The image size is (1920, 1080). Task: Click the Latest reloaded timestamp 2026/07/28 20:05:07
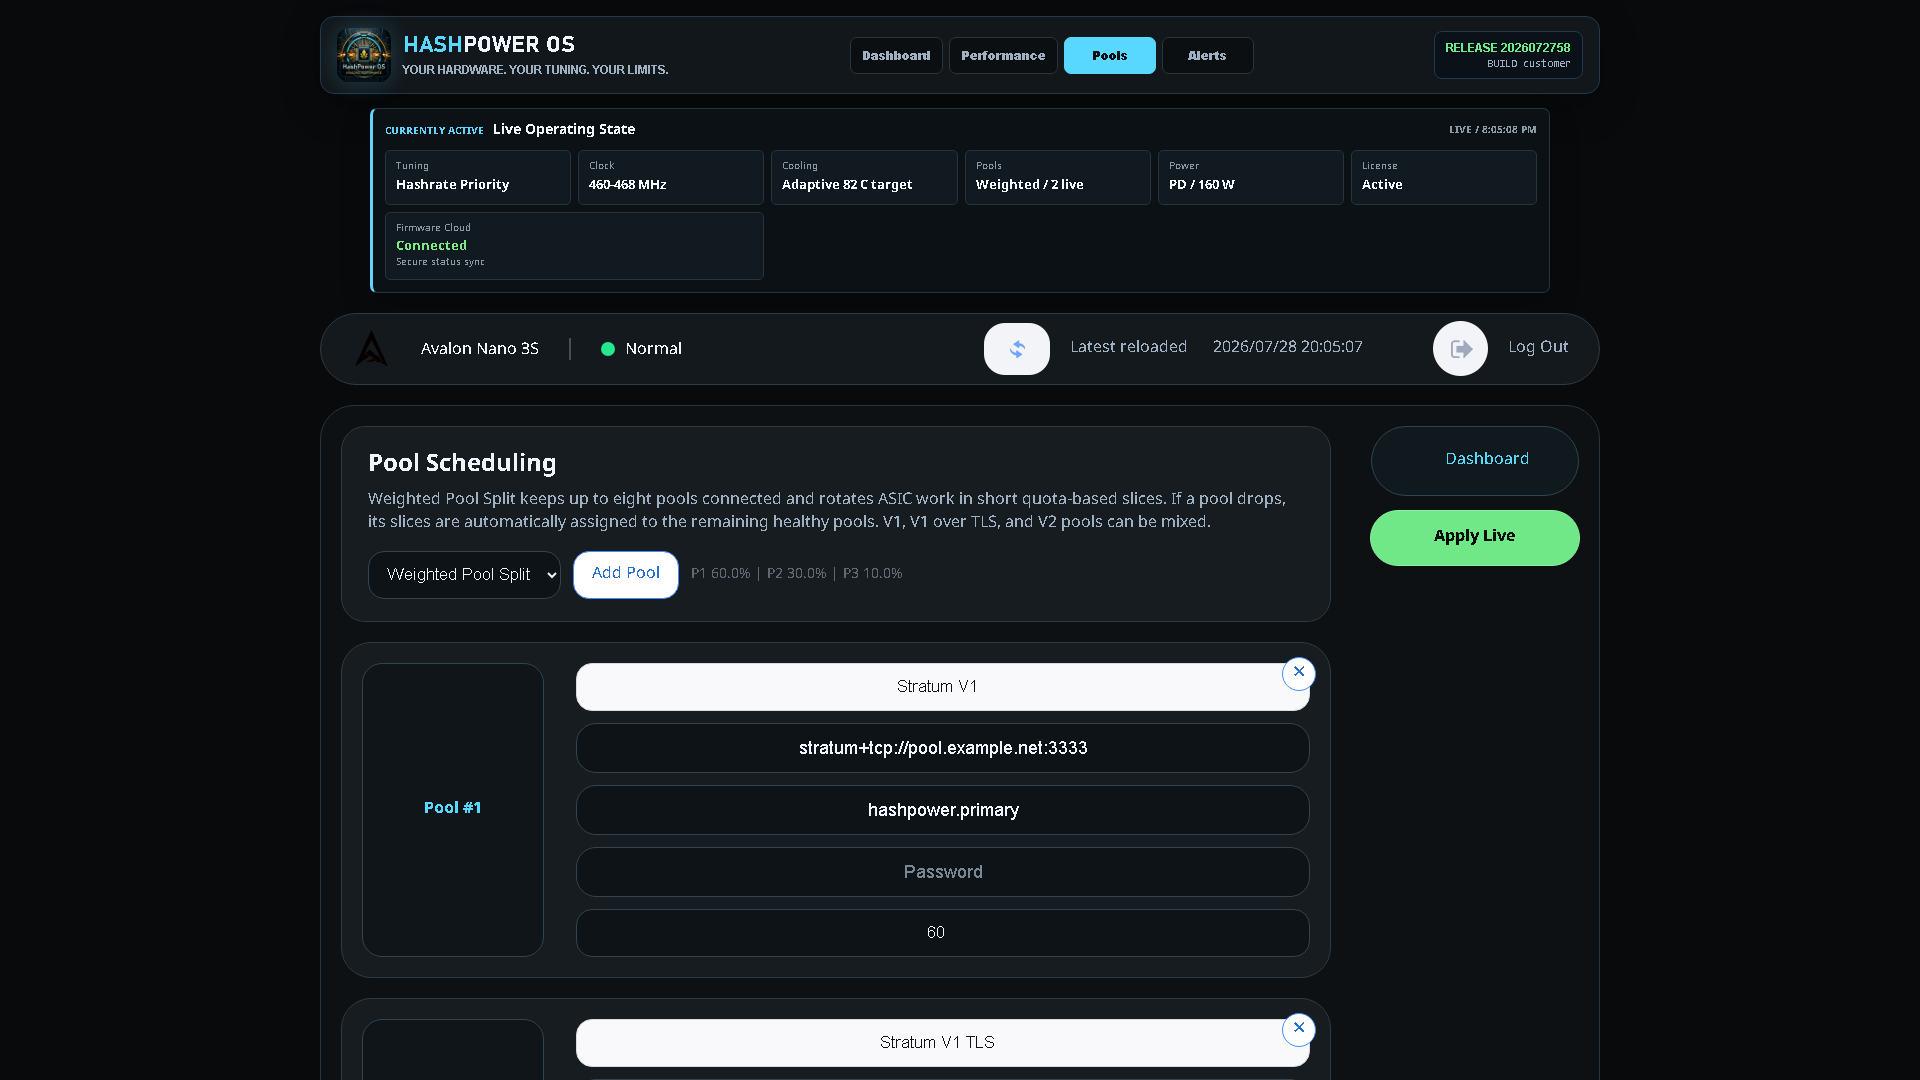pyautogui.click(x=1288, y=347)
